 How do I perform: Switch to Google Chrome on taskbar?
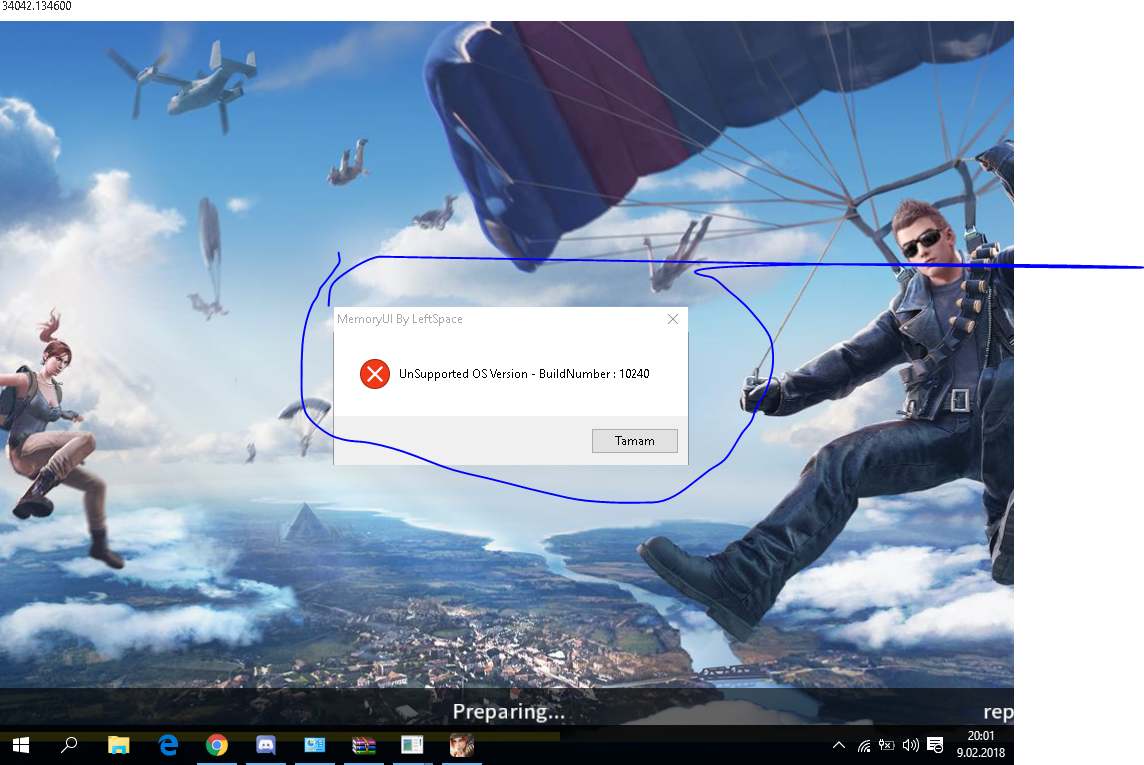pos(217,745)
